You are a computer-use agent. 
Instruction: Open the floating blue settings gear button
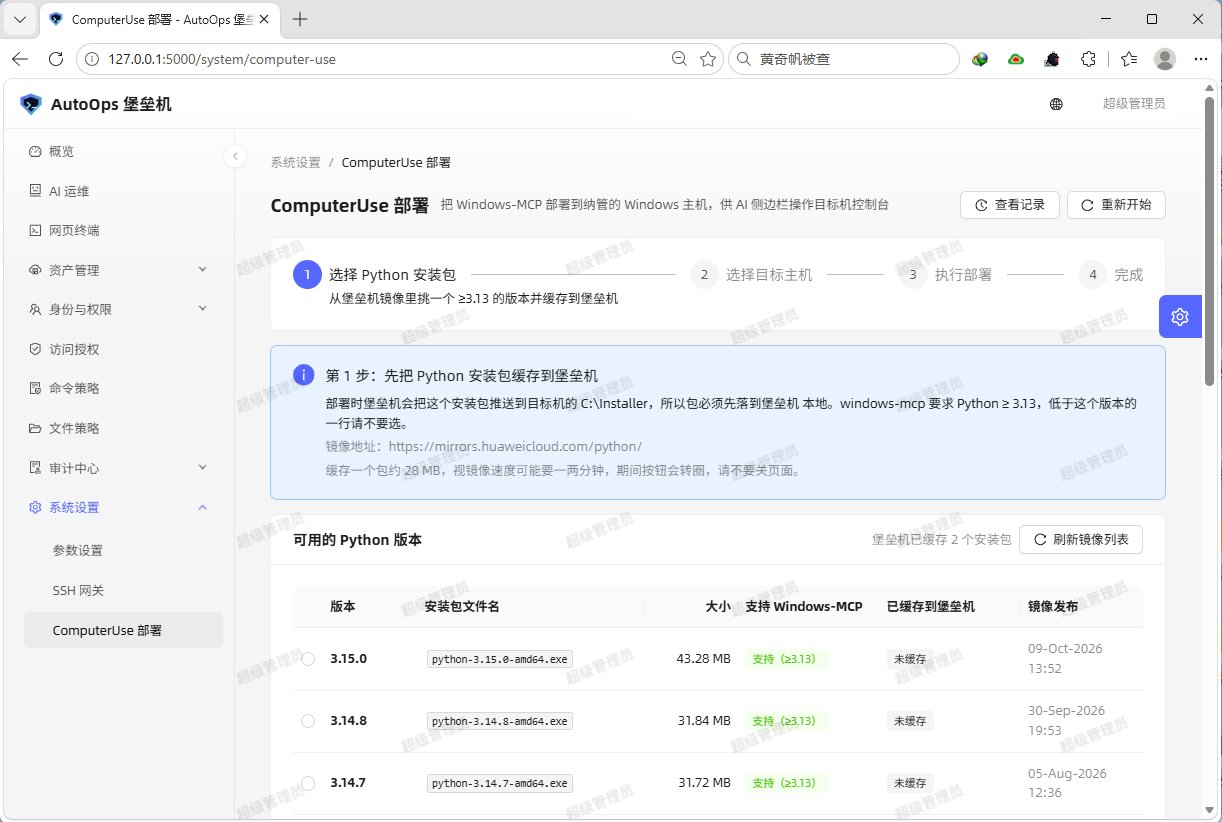click(x=1180, y=317)
